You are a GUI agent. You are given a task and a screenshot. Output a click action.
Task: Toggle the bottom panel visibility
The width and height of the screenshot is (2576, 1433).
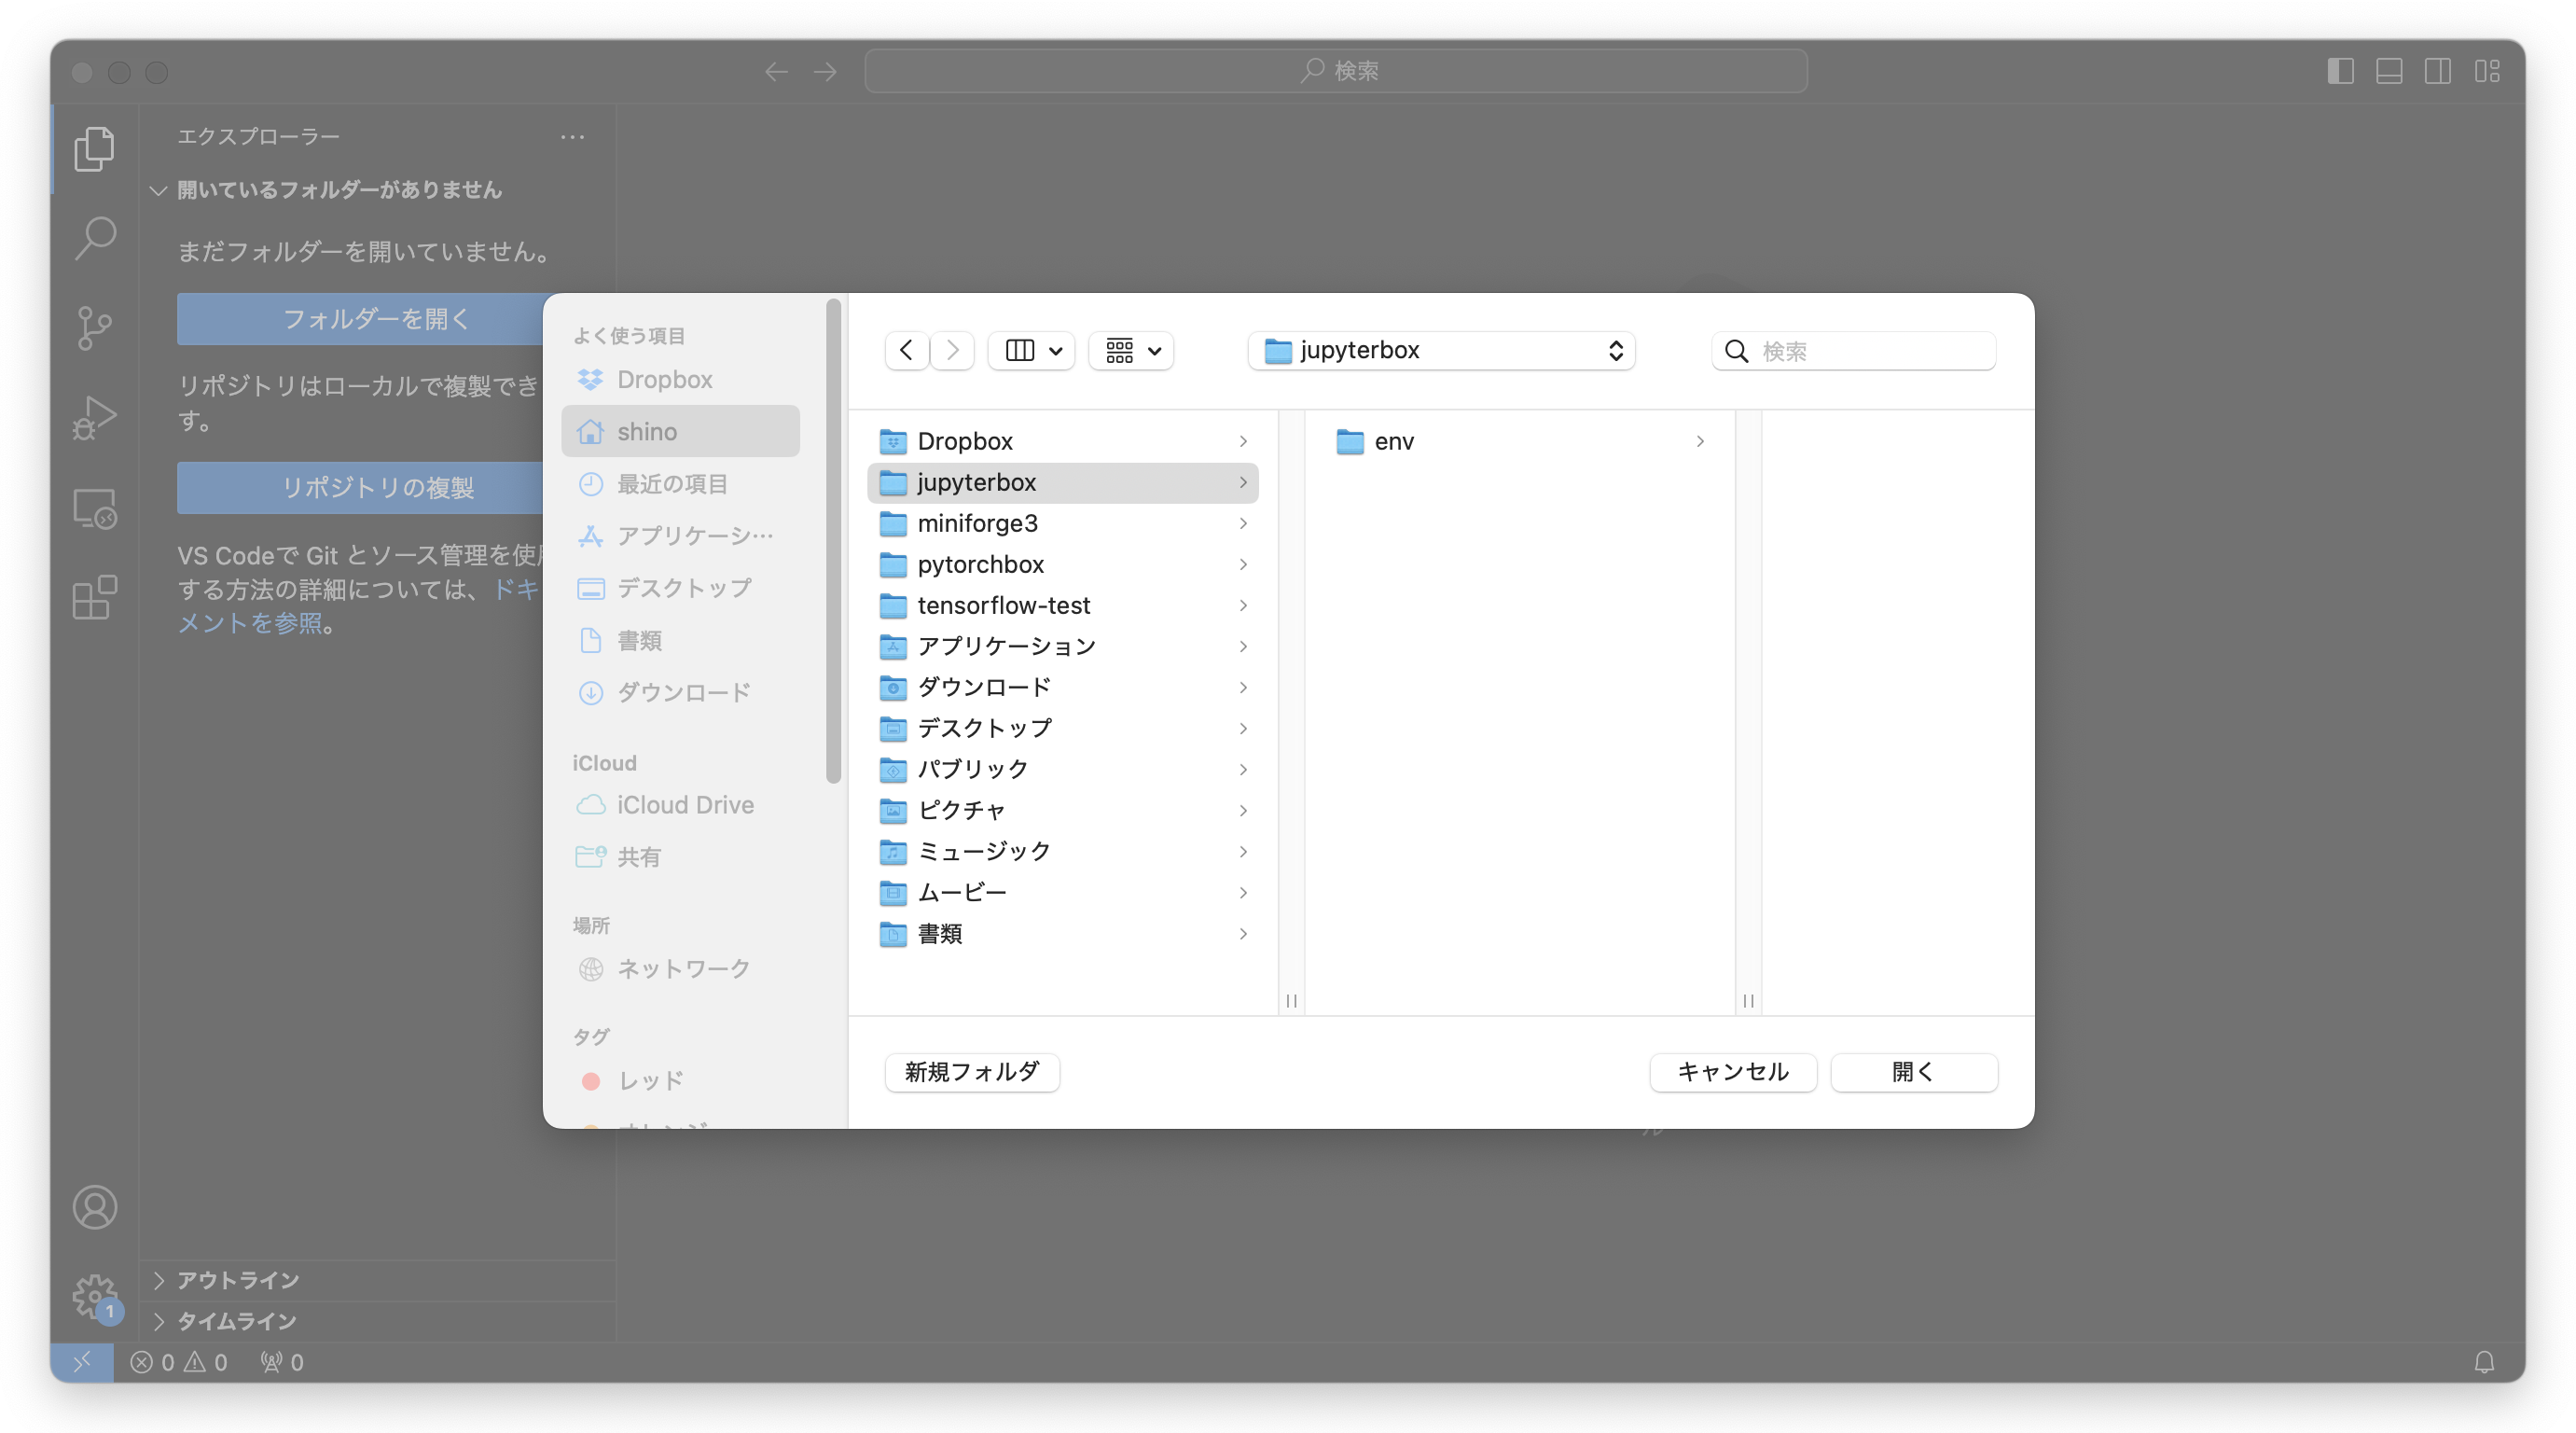2390,71
